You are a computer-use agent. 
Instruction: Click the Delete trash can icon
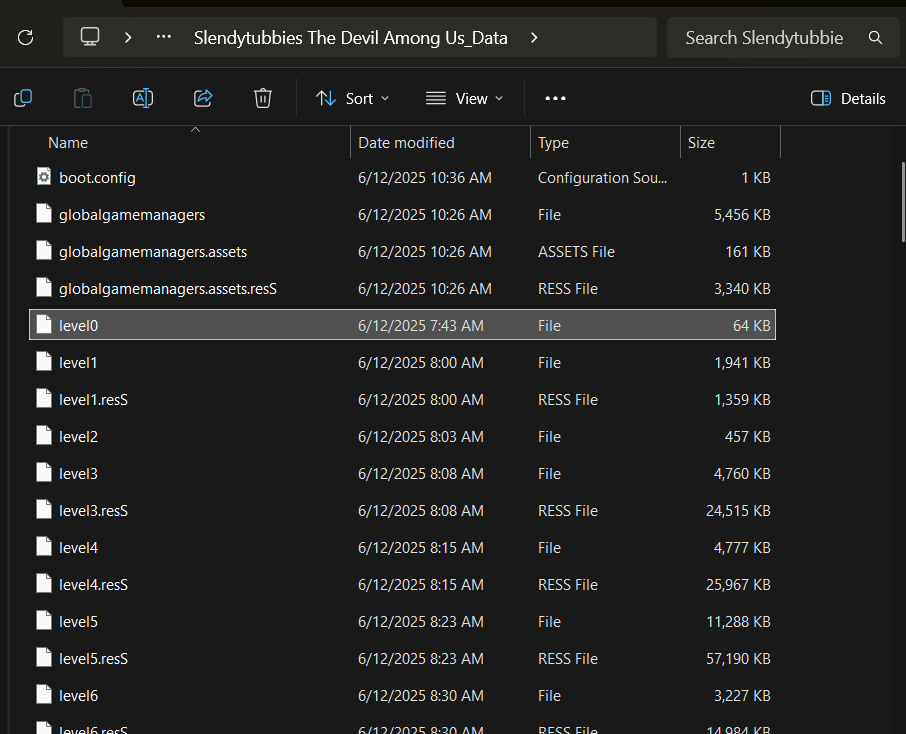coord(263,98)
